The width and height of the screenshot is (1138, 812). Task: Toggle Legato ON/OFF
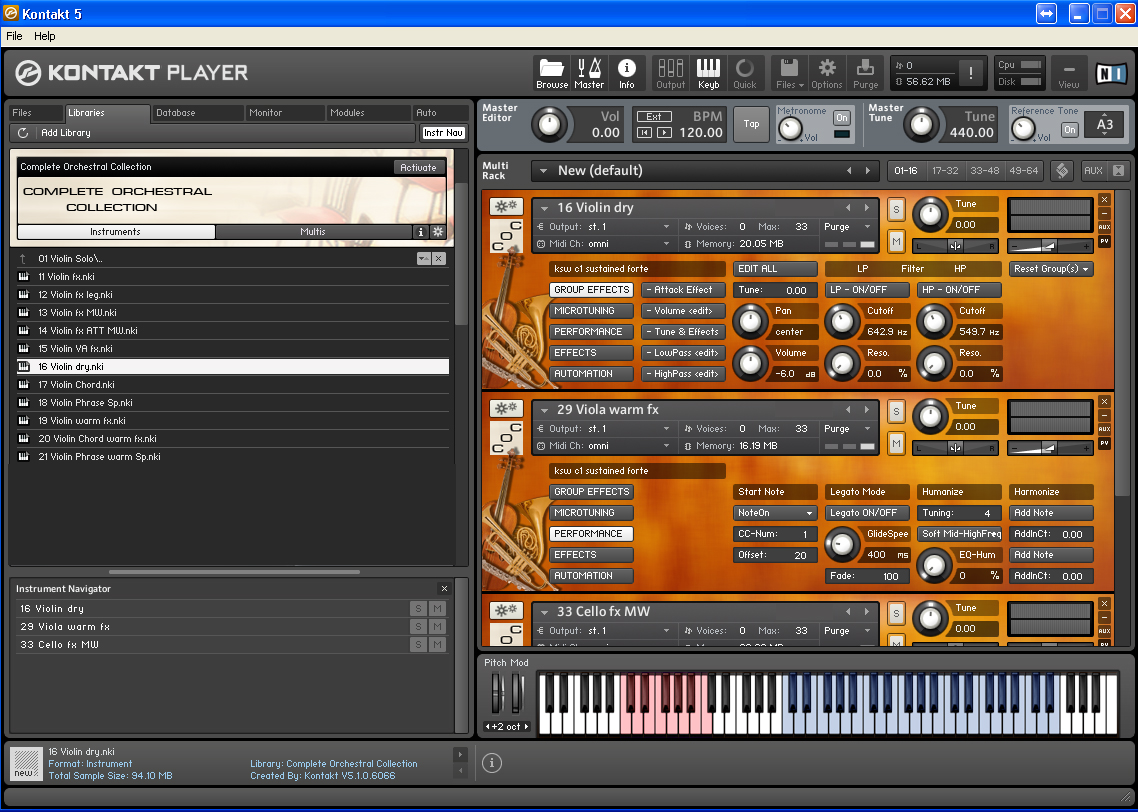(867, 513)
